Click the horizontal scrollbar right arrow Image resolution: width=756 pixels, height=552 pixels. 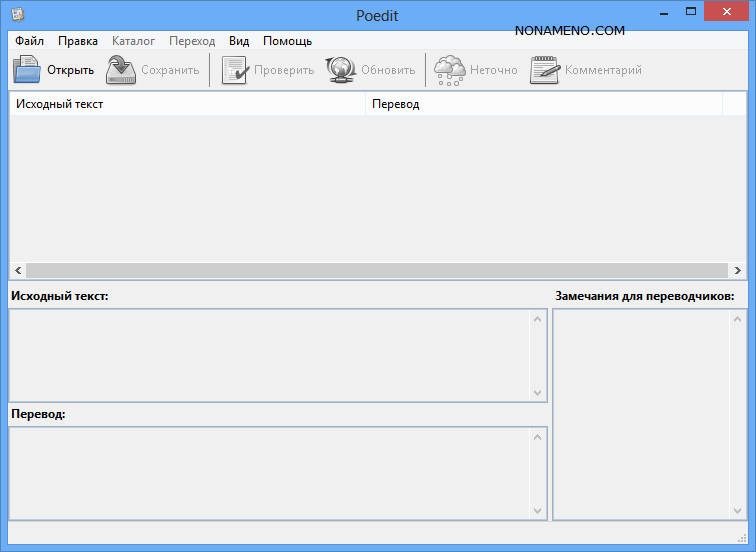click(x=738, y=271)
